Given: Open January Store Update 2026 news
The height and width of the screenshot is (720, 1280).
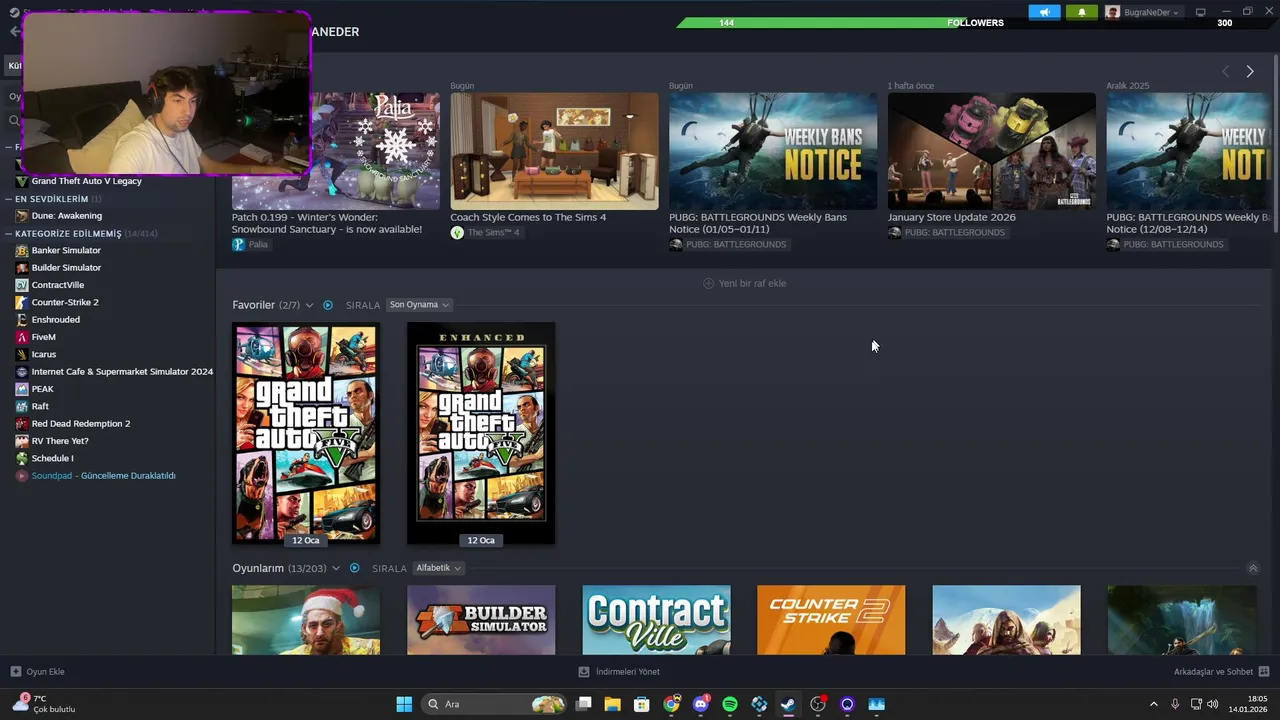Looking at the screenshot, I should (991, 151).
